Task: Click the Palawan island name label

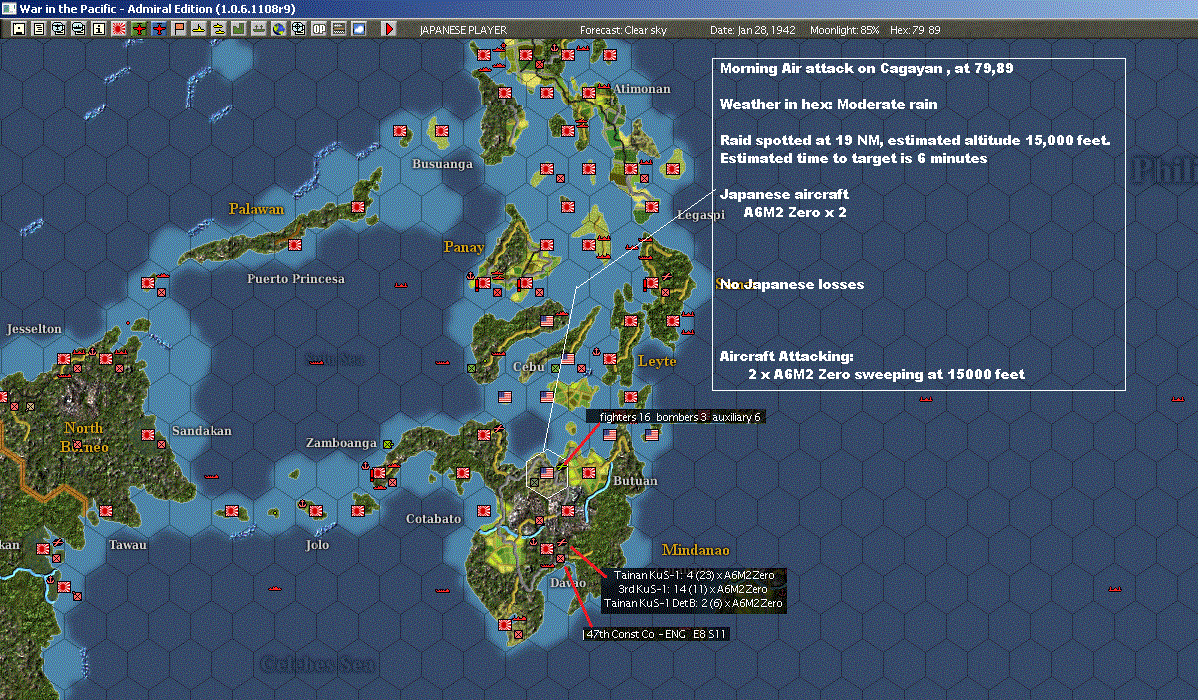Action: coord(256,209)
